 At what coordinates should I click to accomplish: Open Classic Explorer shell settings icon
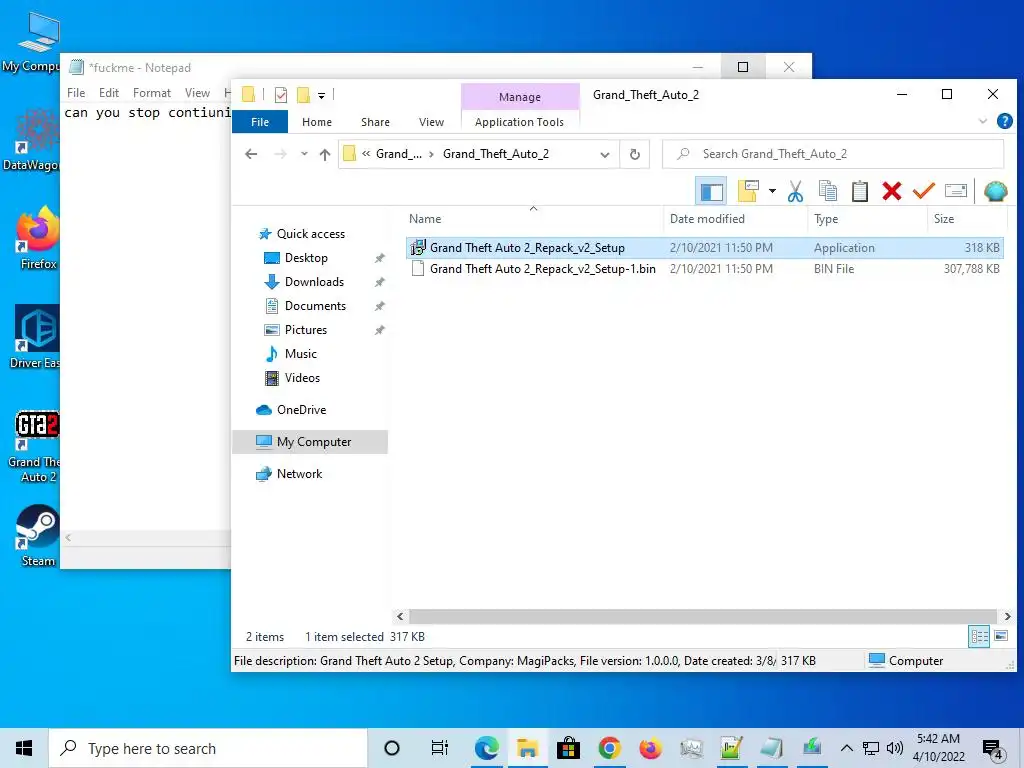[995, 191]
